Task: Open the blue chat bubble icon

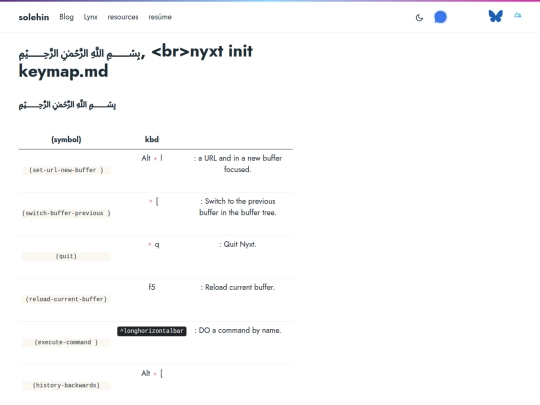Action: coord(440,17)
